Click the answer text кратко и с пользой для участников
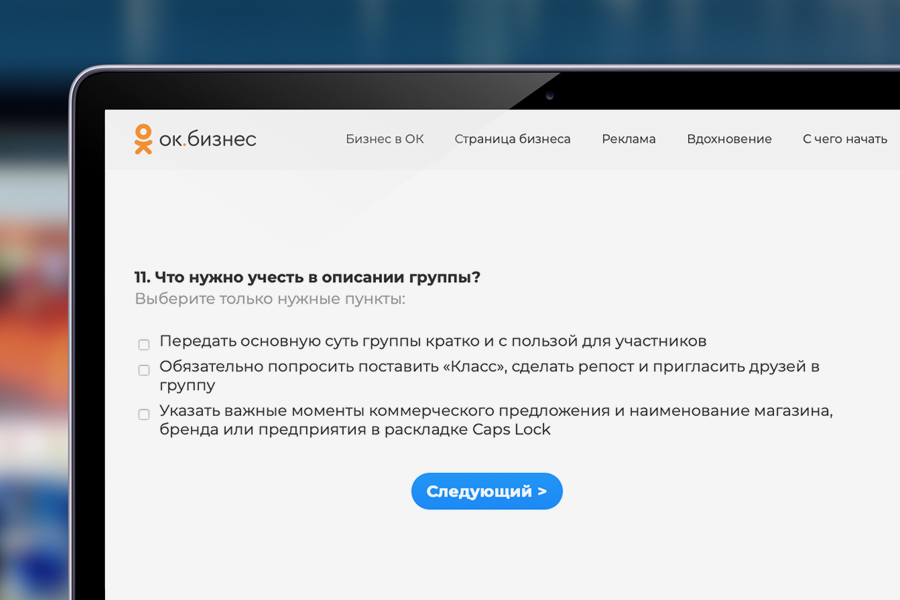 click(x=566, y=341)
